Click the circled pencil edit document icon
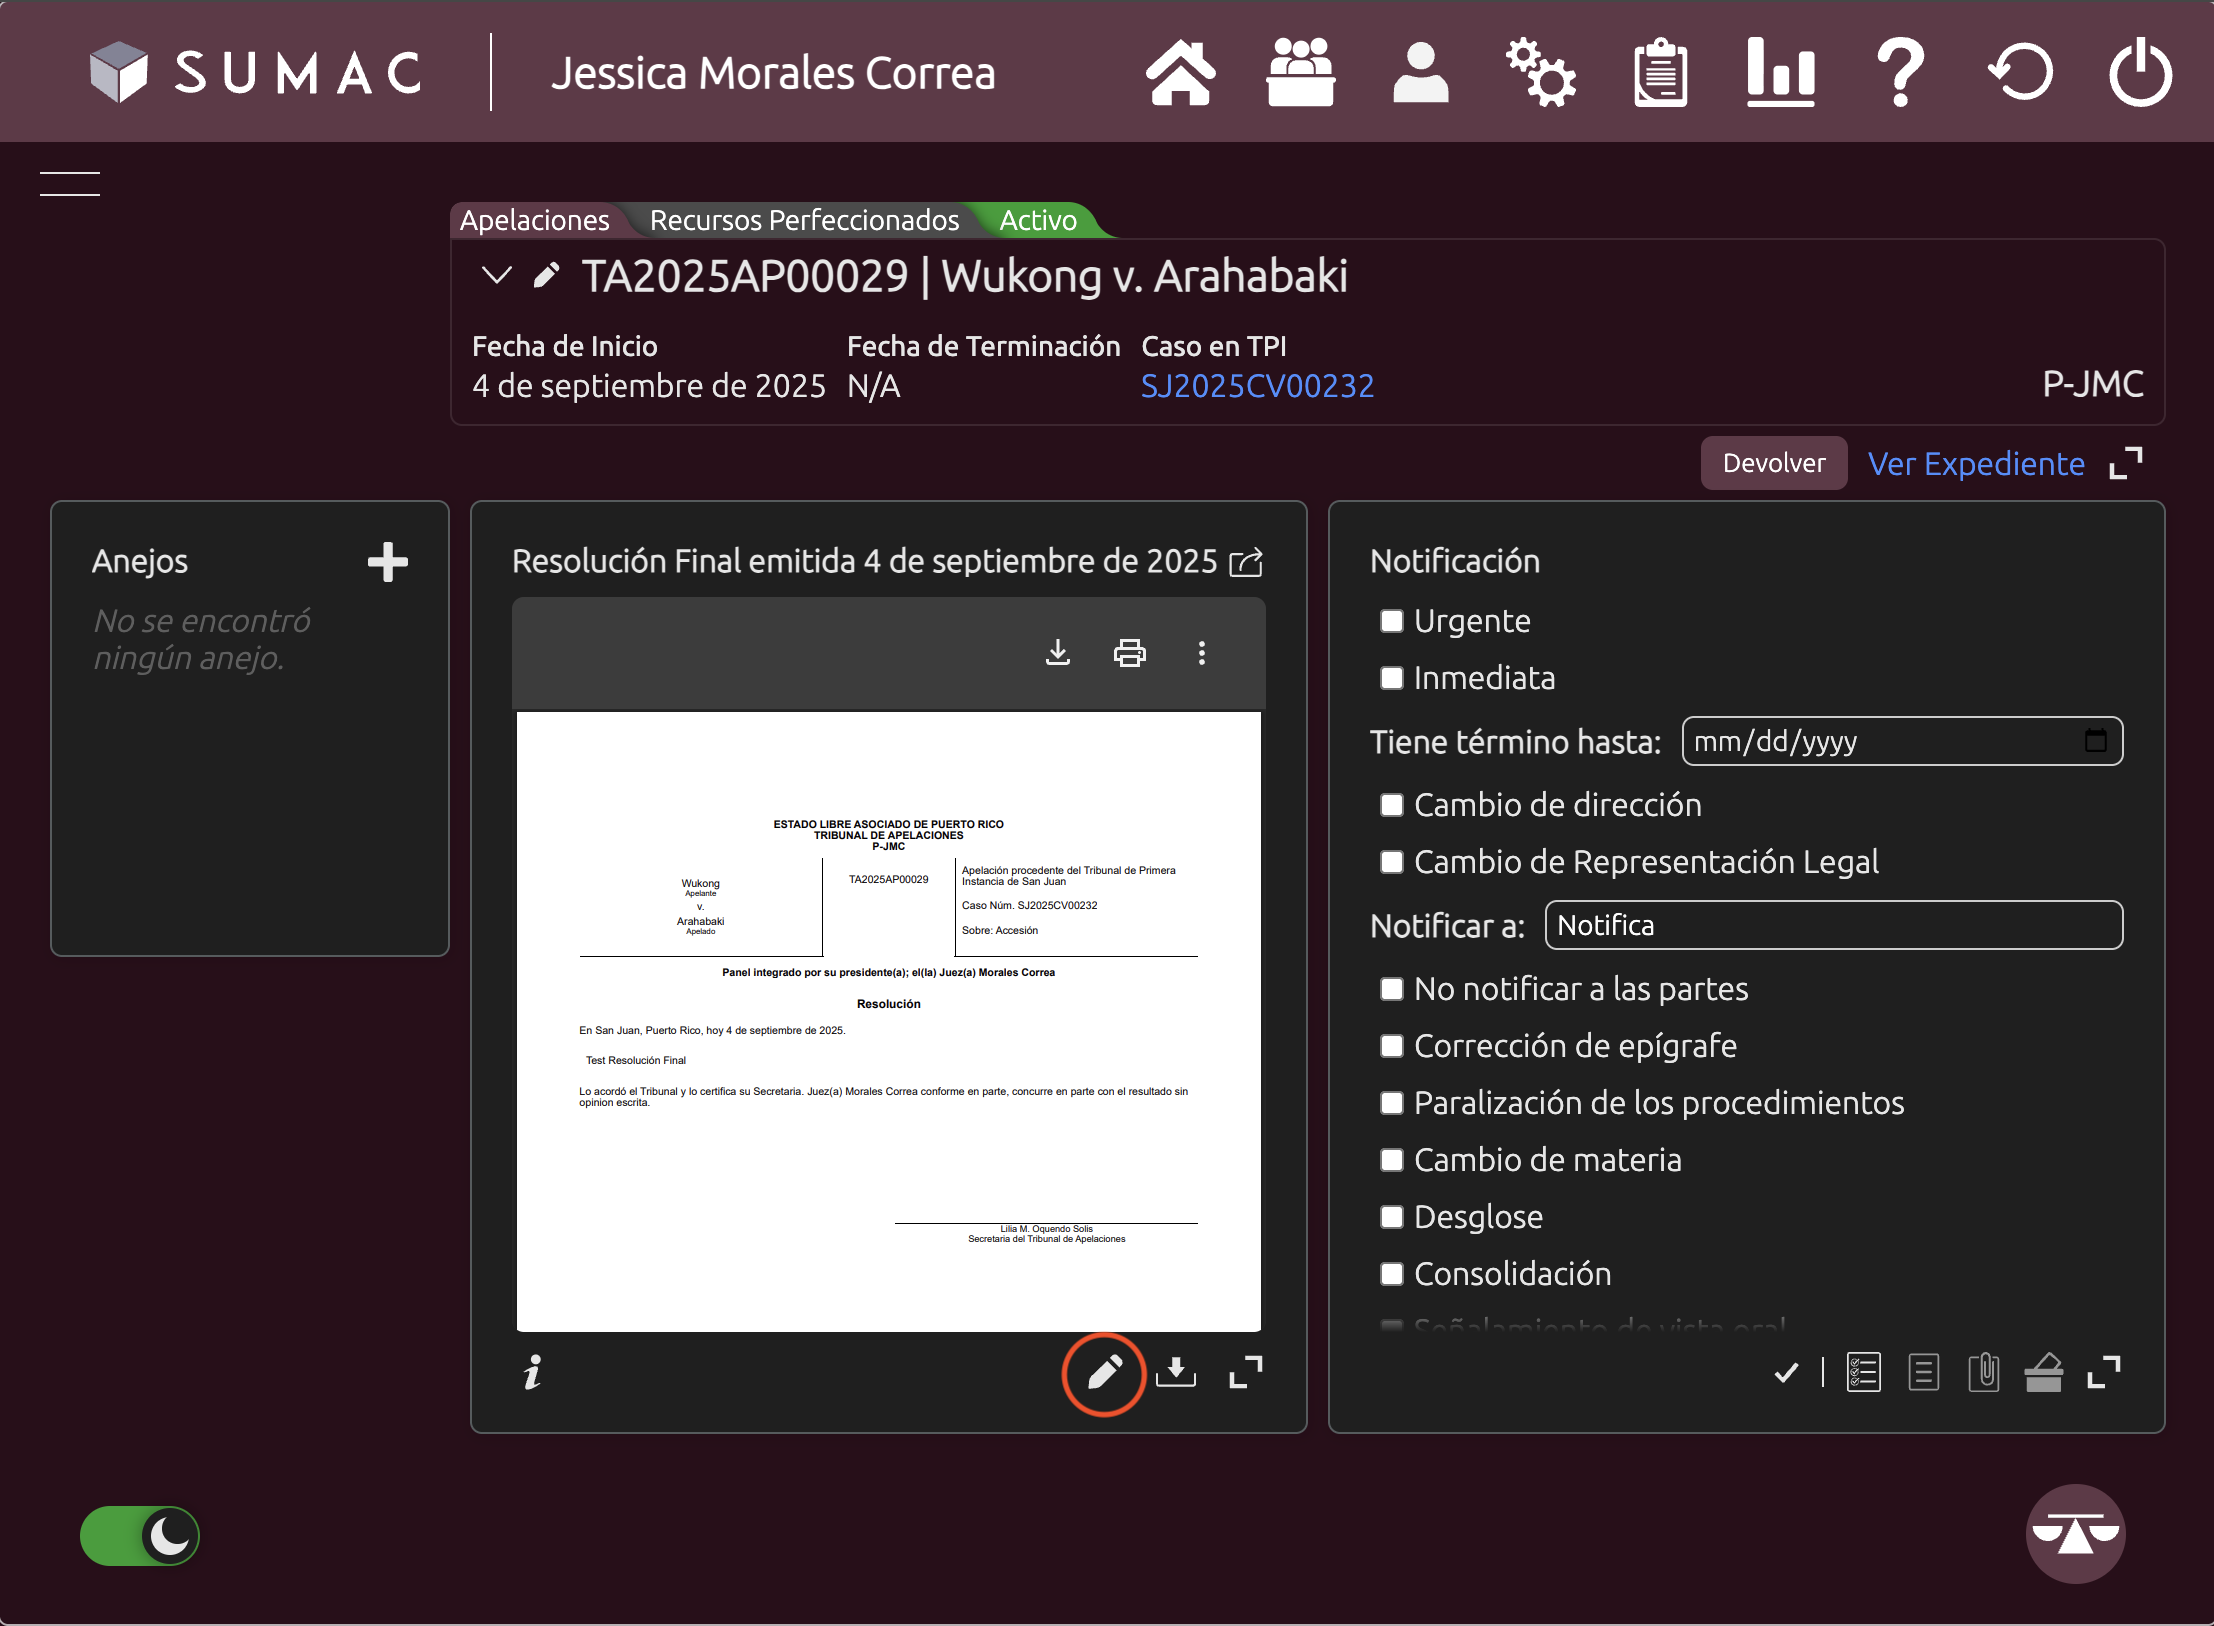The height and width of the screenshot is (1626, 2214). tap(1103, 1373)
